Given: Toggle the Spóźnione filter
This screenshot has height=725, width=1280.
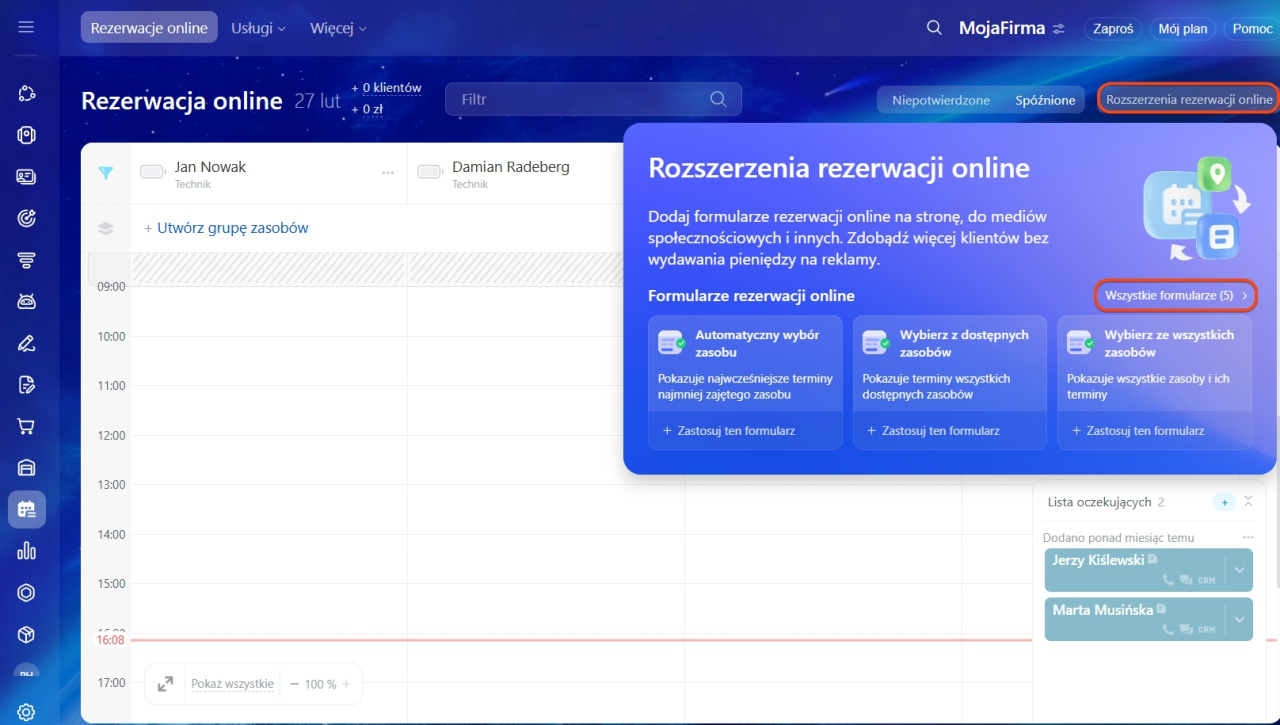Looking at the screenshot, I should coord(1045,100).
